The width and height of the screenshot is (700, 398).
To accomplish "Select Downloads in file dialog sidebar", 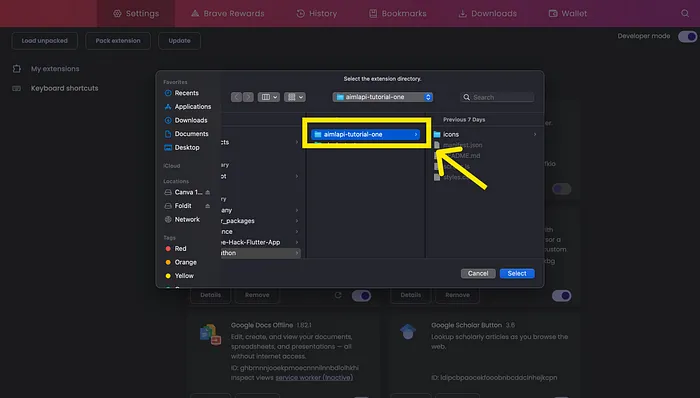I will (191, 120).
